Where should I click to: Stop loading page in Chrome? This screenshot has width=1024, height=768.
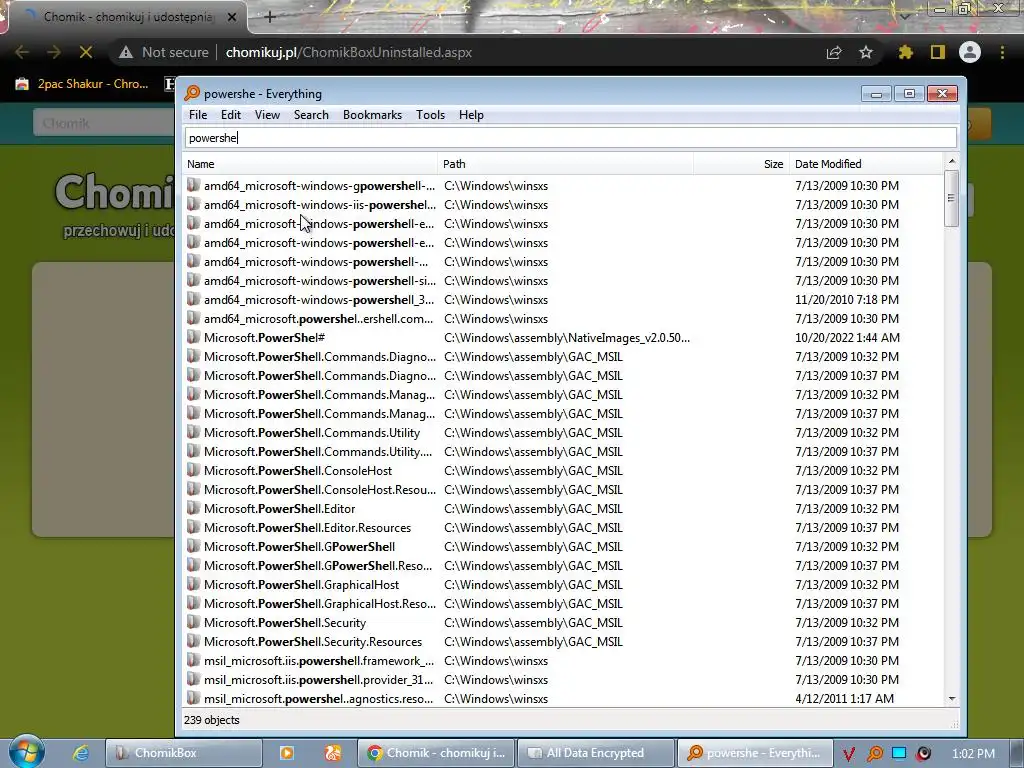pos(86,52)
